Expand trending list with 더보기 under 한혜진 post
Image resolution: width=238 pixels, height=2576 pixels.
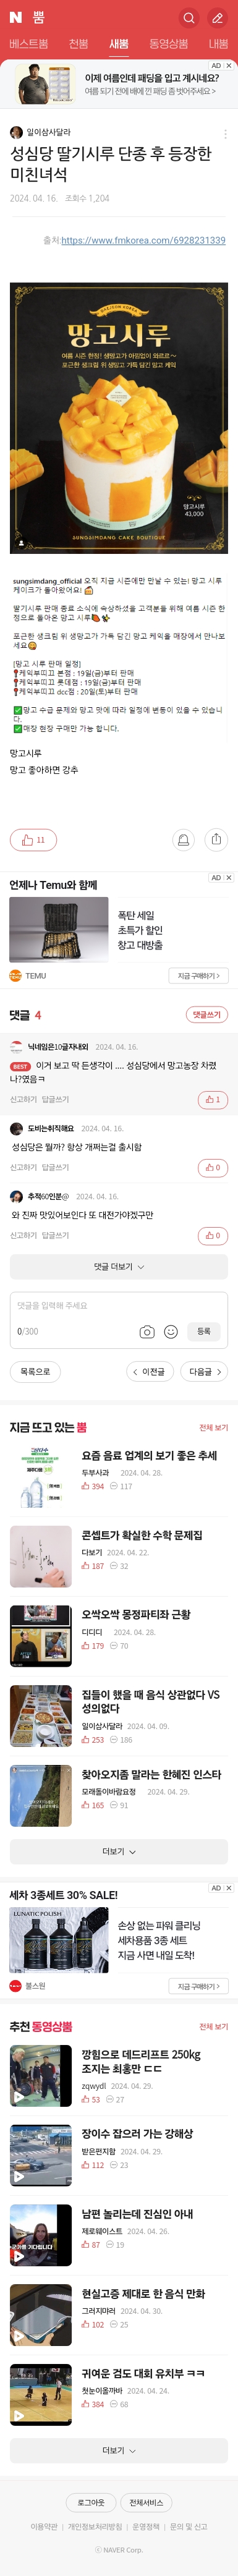(119, 1851)
